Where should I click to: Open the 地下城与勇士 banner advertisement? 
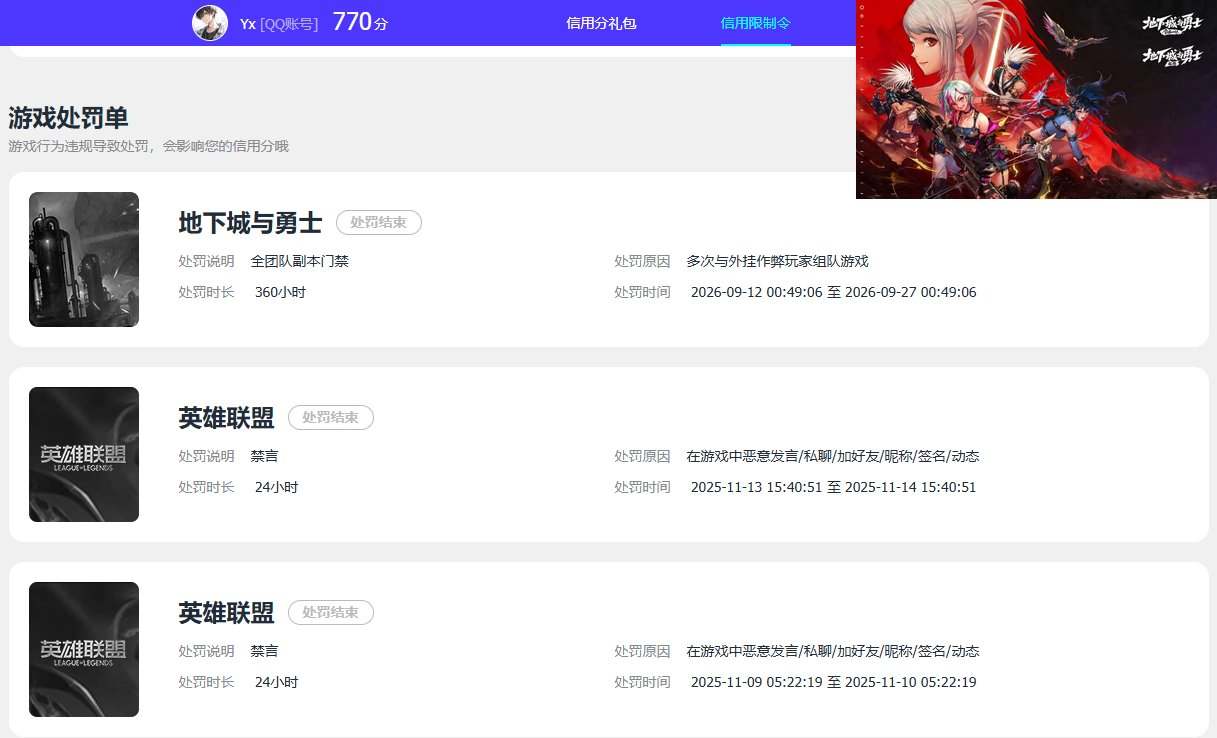[x=1036, y=99]
